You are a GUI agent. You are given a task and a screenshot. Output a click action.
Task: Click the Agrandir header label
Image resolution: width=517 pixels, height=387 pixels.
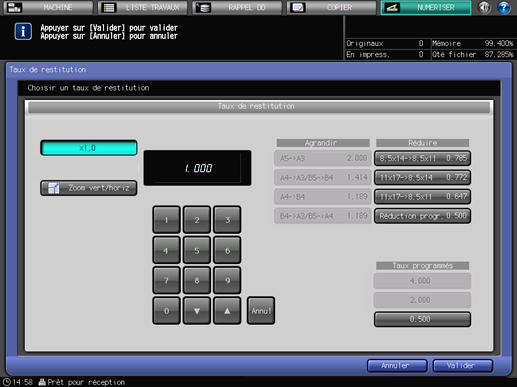point(323,143)
